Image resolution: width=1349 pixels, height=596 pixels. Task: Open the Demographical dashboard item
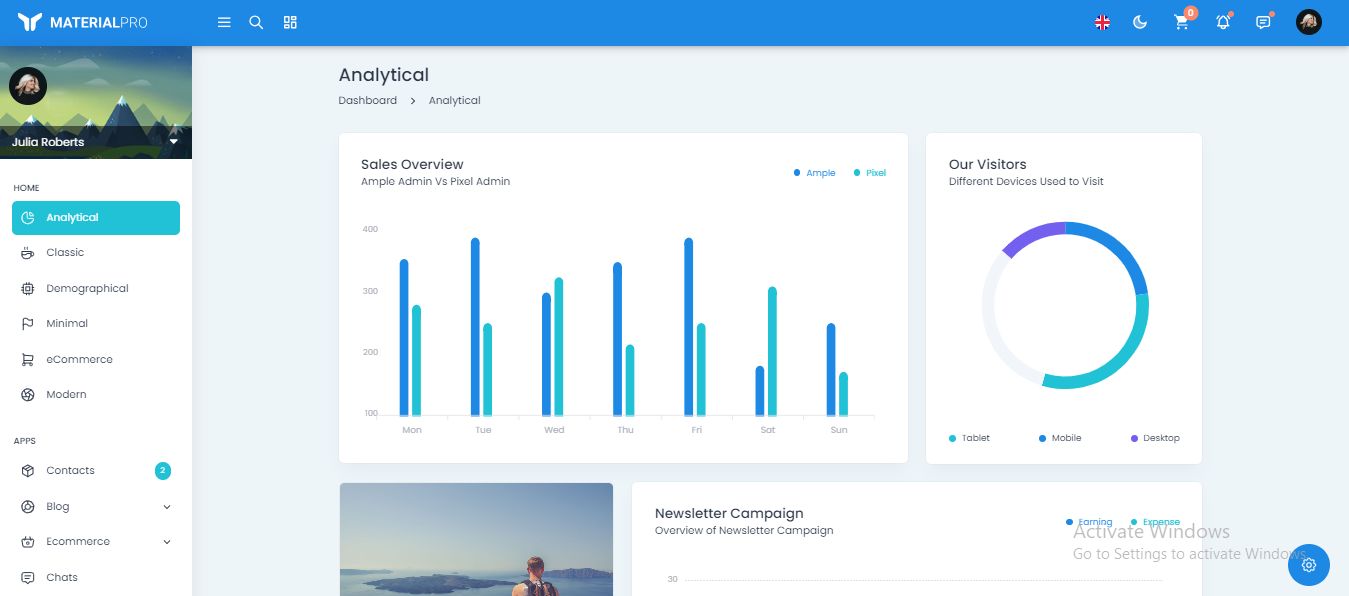[x=87, y=289]
